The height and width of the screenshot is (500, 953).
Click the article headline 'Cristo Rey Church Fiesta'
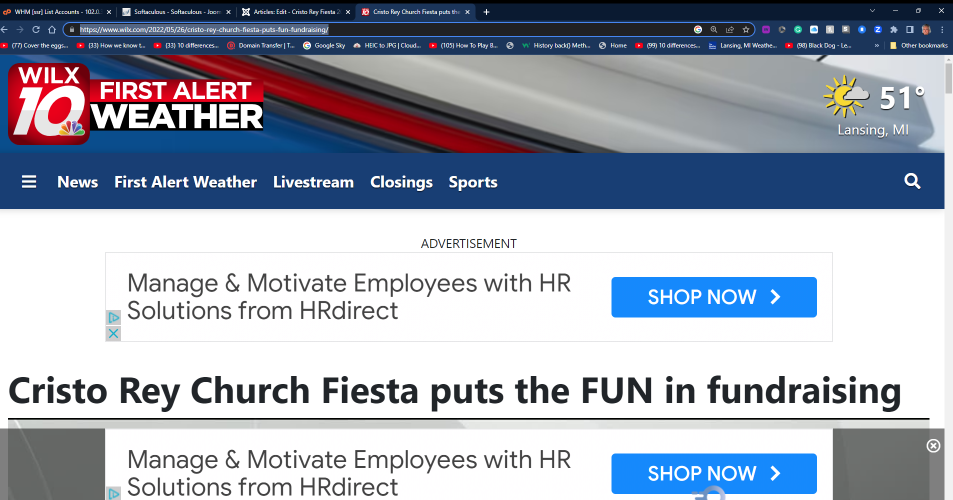pos(454,391)
